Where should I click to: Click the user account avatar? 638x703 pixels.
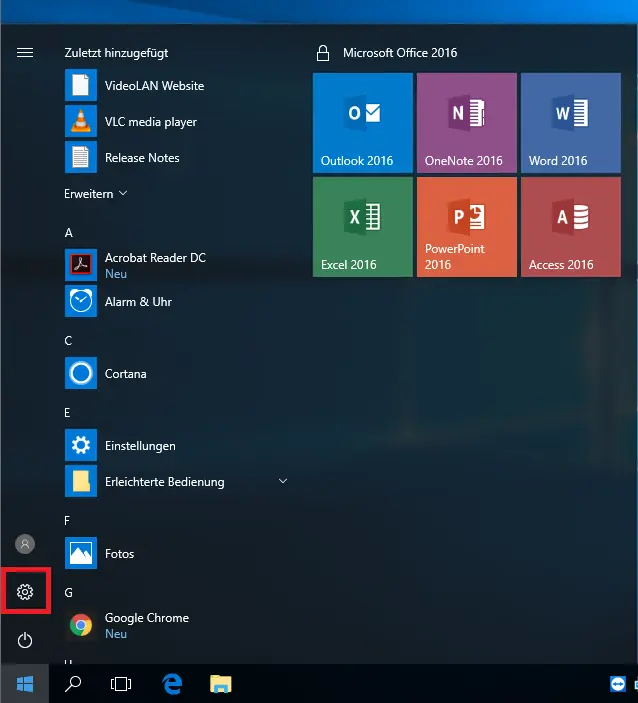point(26,544)
